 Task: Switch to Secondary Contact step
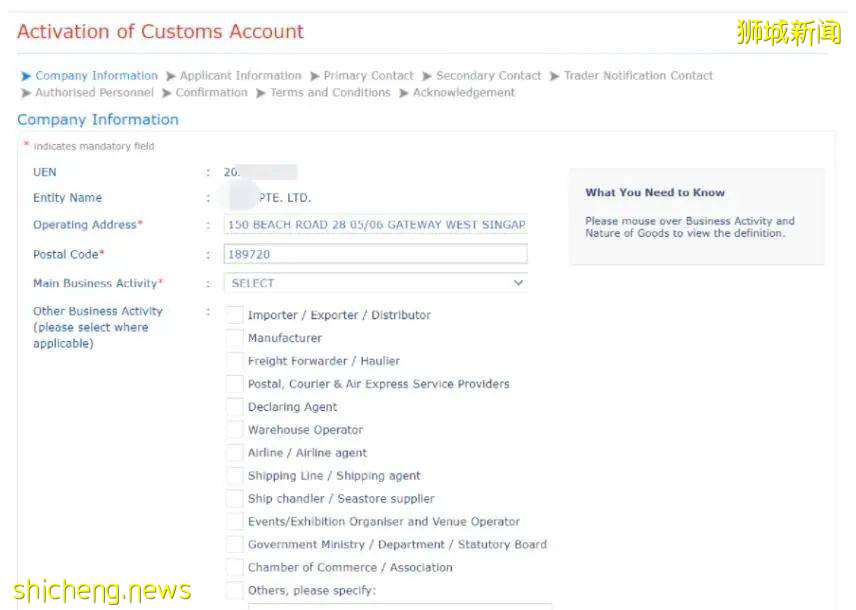coord(489,75)
